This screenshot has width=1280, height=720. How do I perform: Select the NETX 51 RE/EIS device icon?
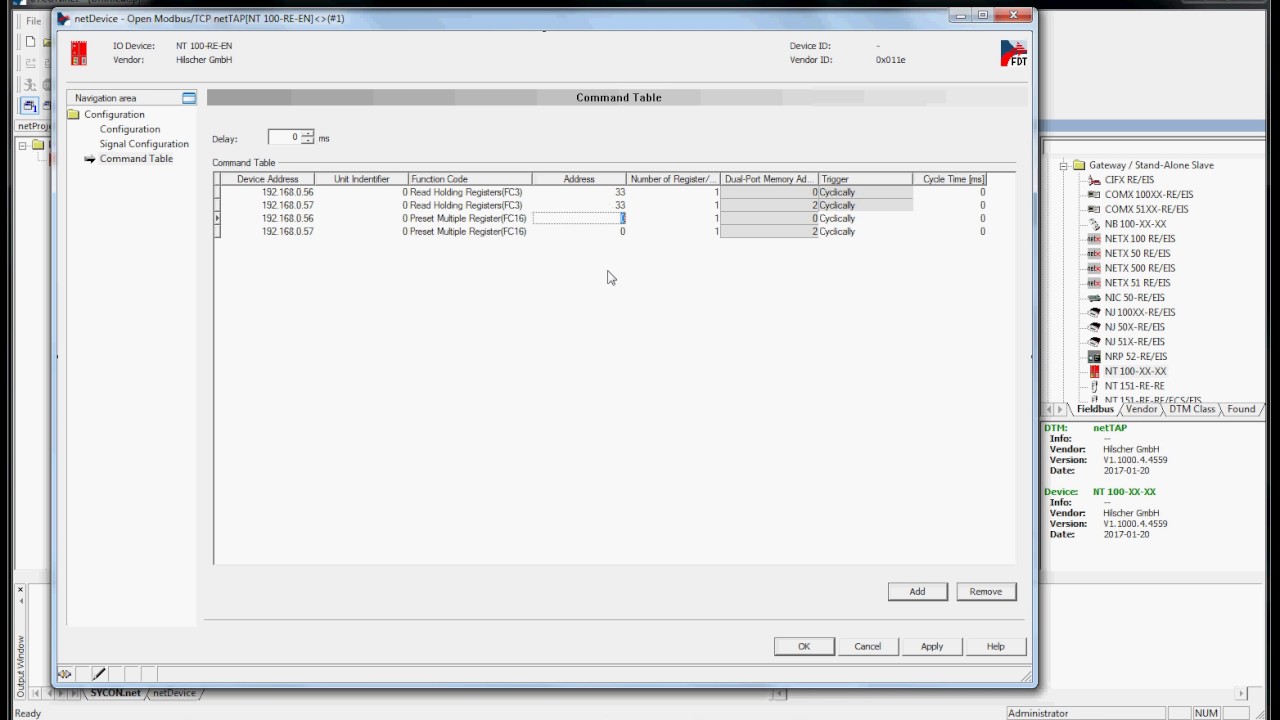(1094, 282)
